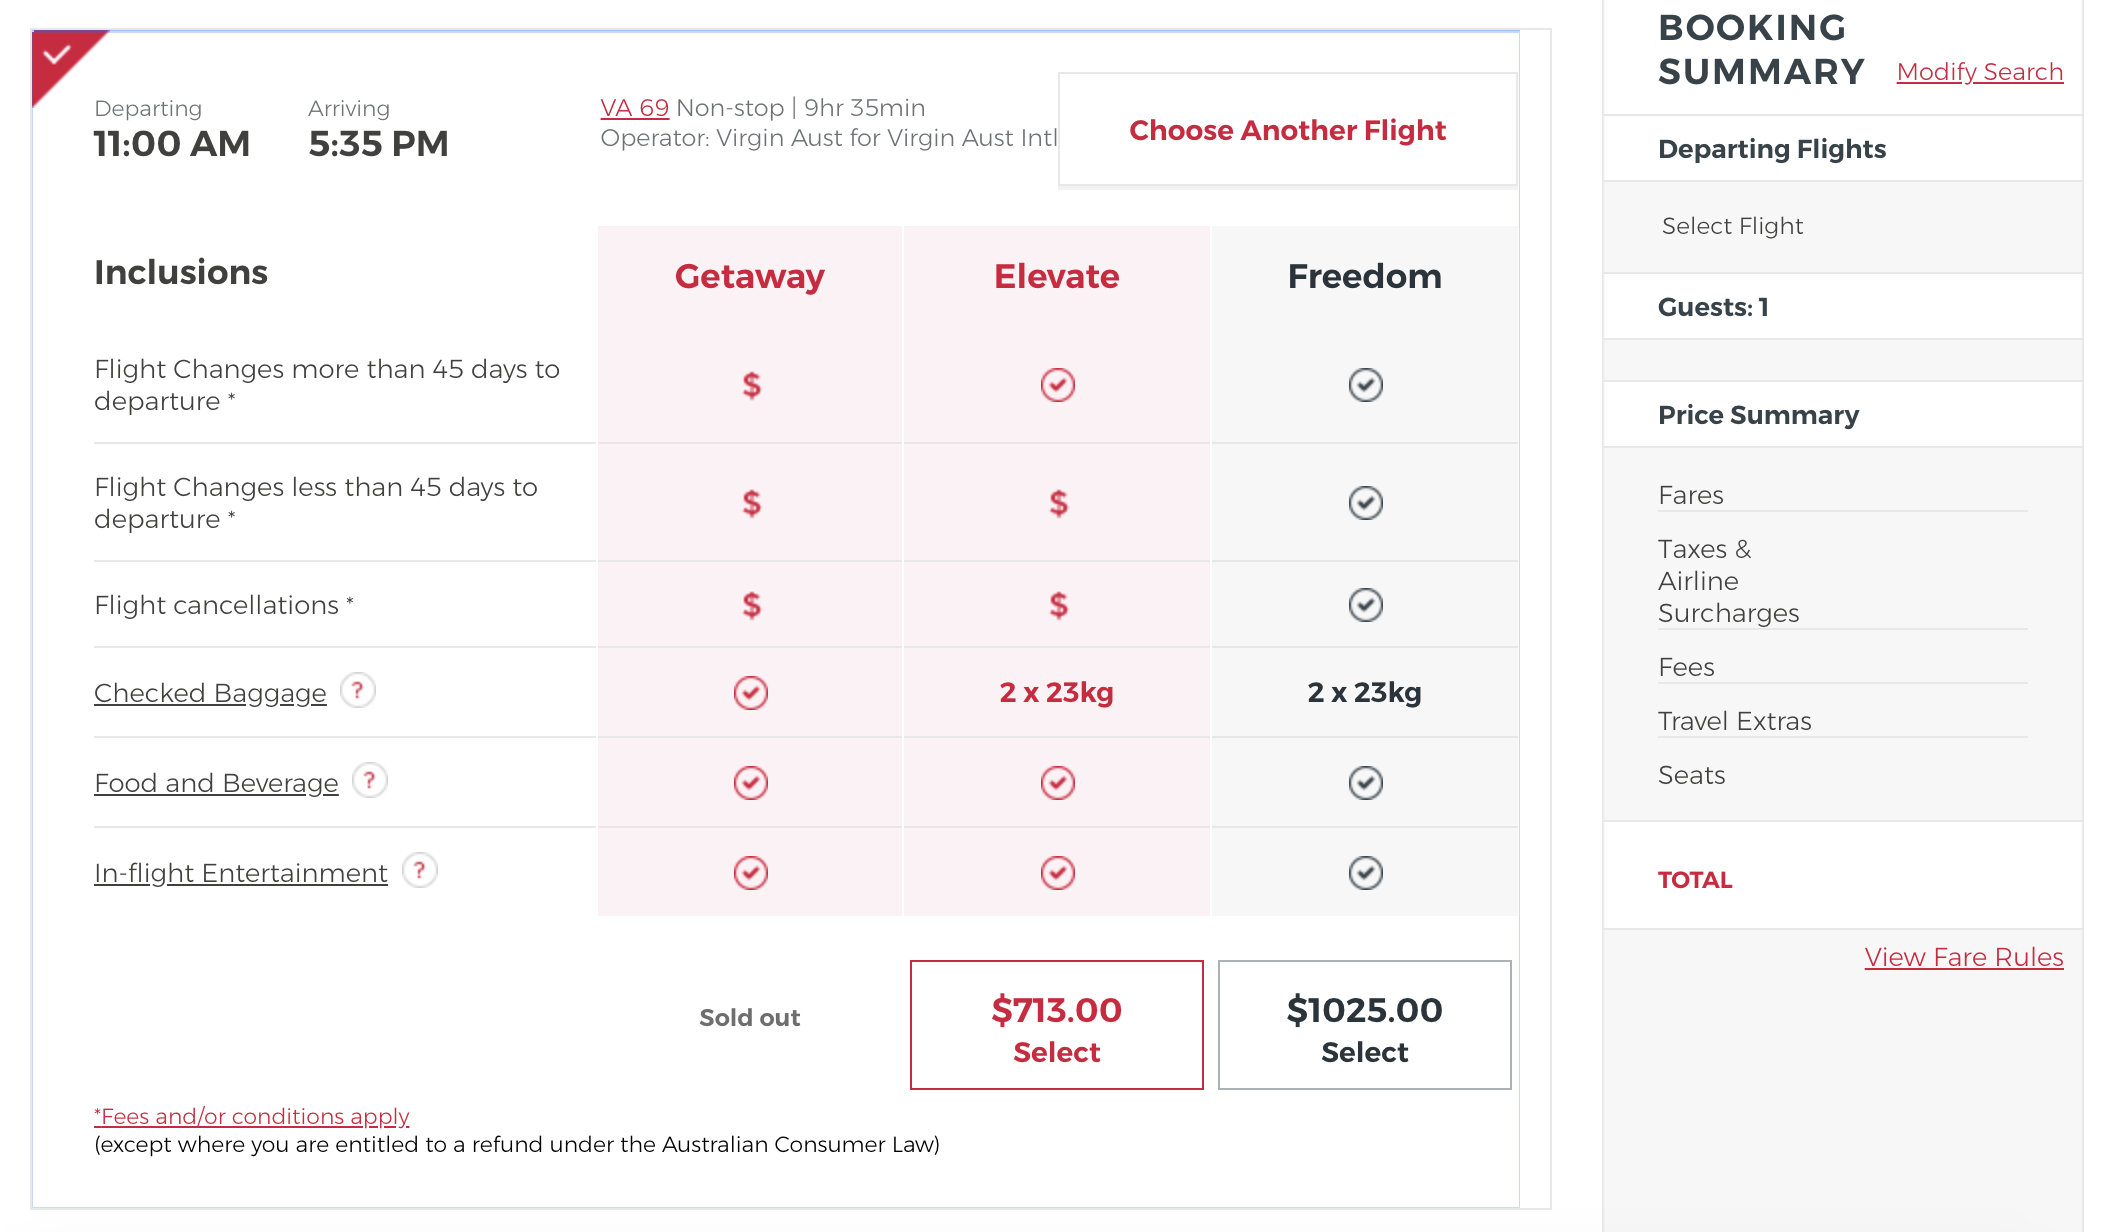Click the Elevate fare column header

(x=1057, y=276)
